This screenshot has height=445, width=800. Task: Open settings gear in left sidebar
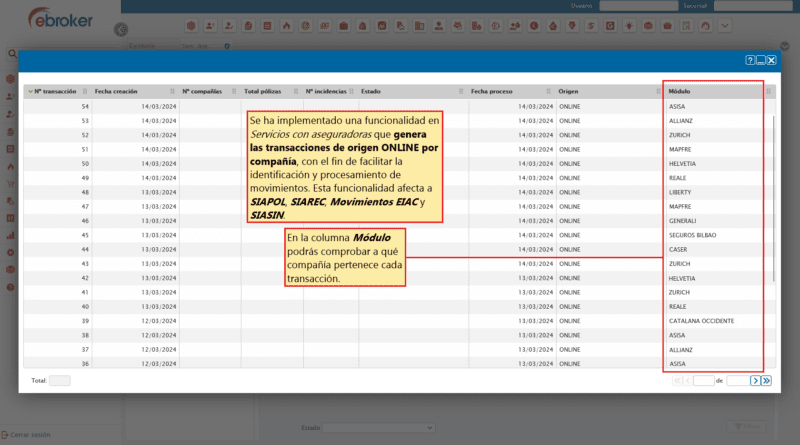tap(10, 253)
